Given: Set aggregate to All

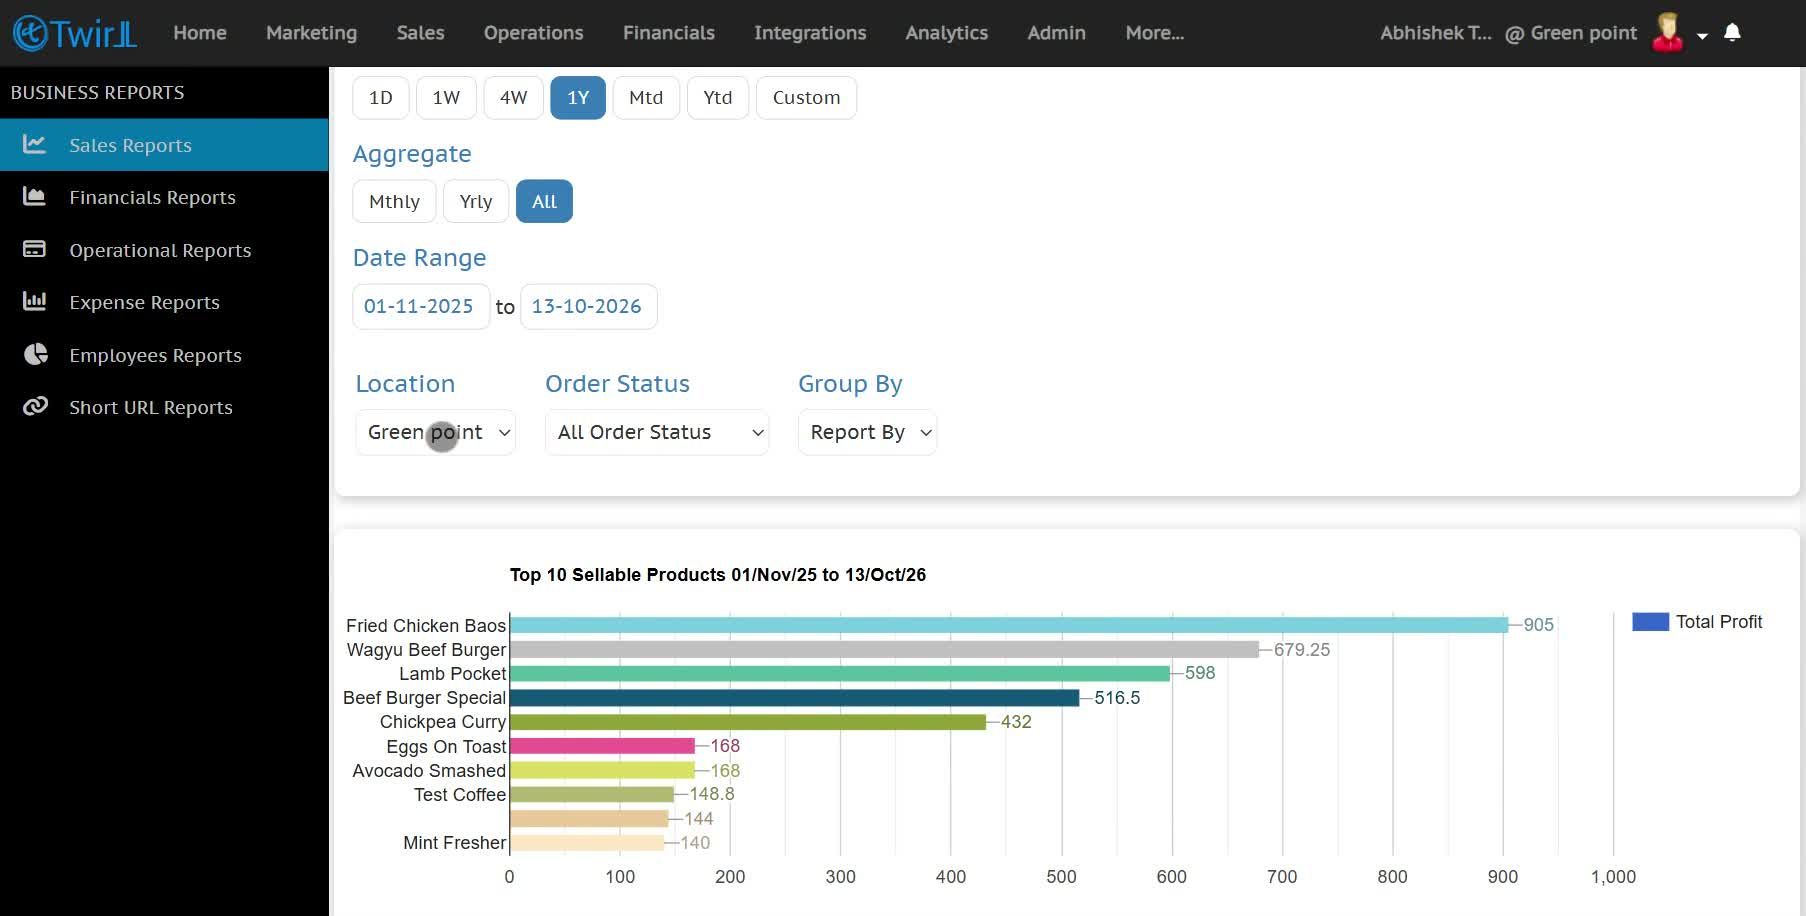Looking at the screenshot, I should coord(544,201).
